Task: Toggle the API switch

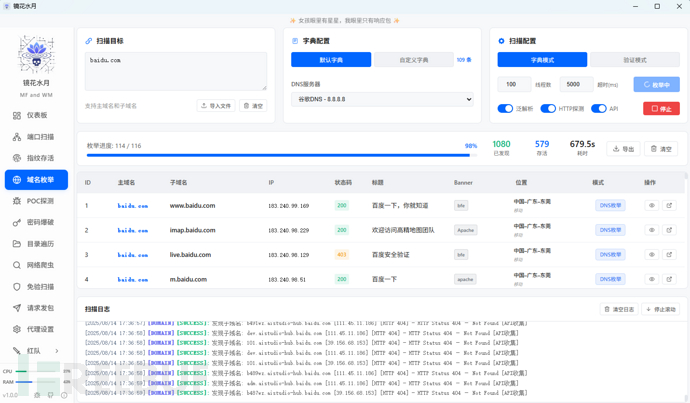Action: (598, 108)
